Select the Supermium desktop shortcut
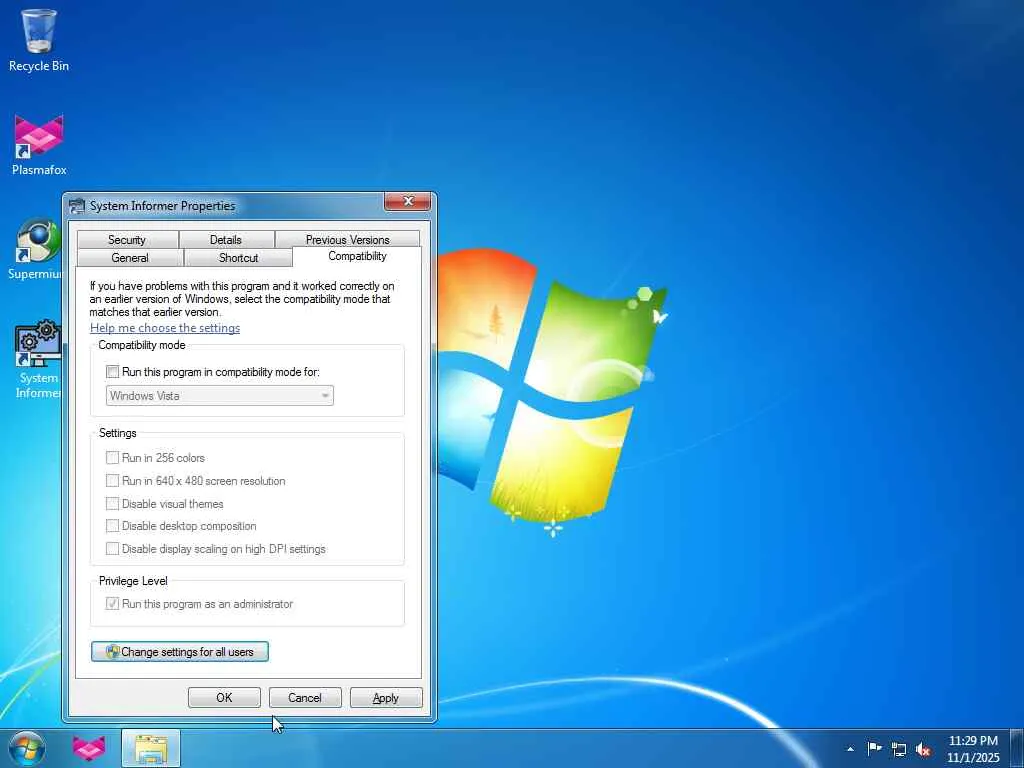Image resolution: width=1024 pixels, height=768 pixels. point(36,249)
